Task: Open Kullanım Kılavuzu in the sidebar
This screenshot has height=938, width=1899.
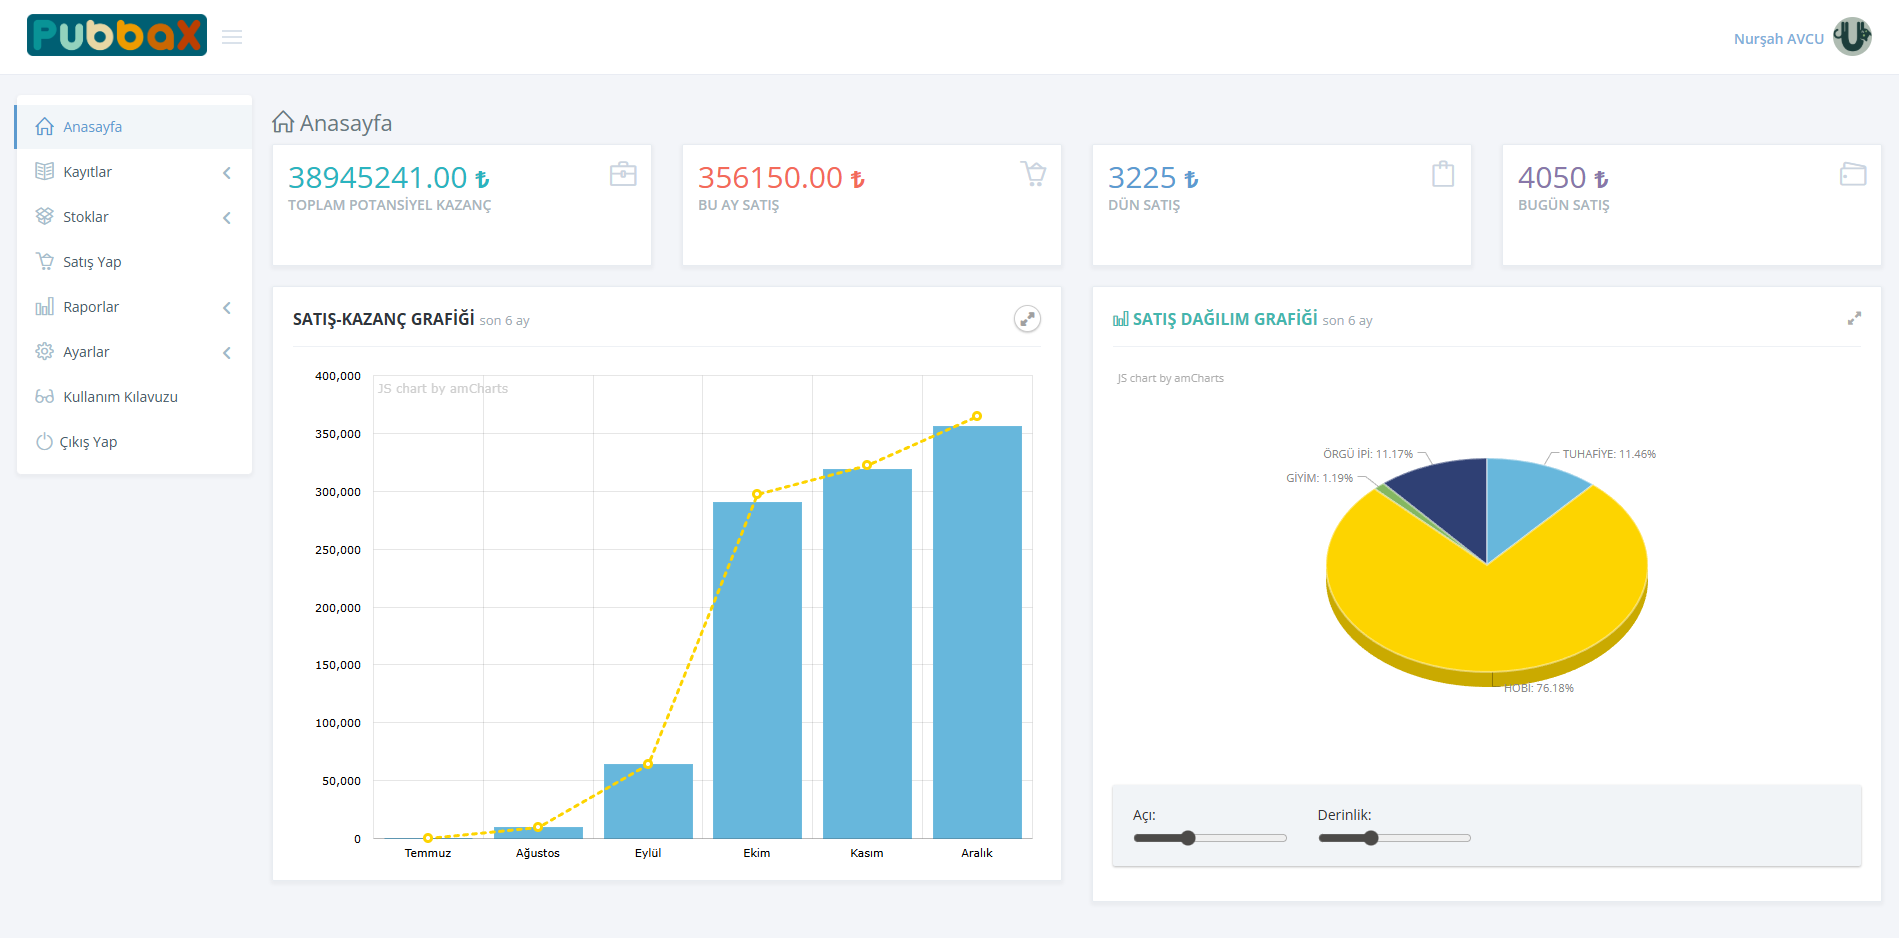Action: pos(120,397)
